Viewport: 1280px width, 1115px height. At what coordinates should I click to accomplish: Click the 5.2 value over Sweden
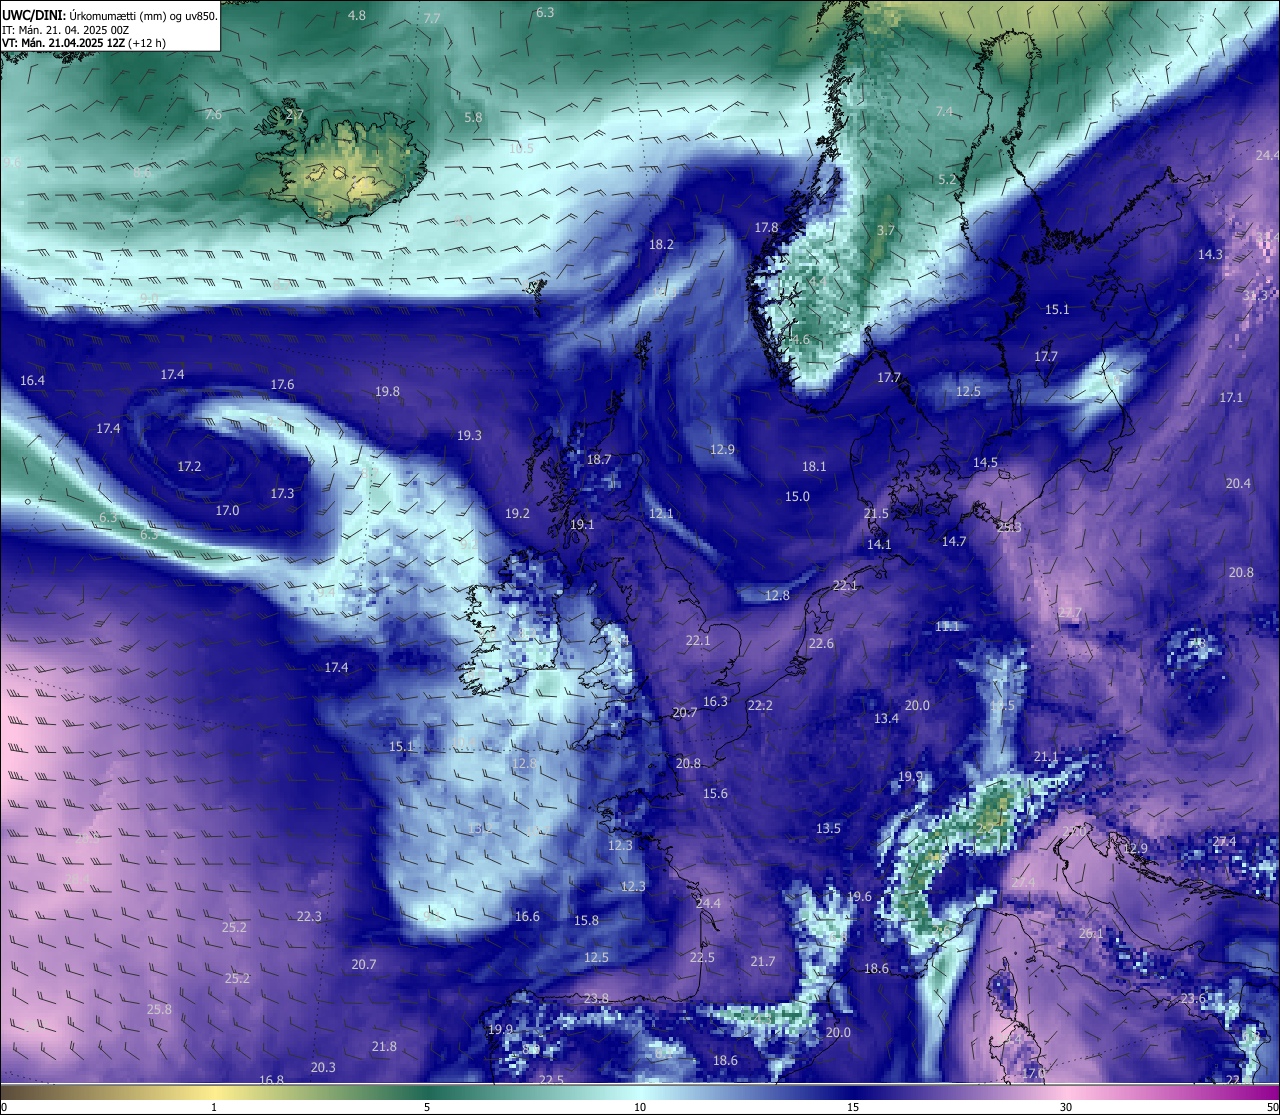948,179
